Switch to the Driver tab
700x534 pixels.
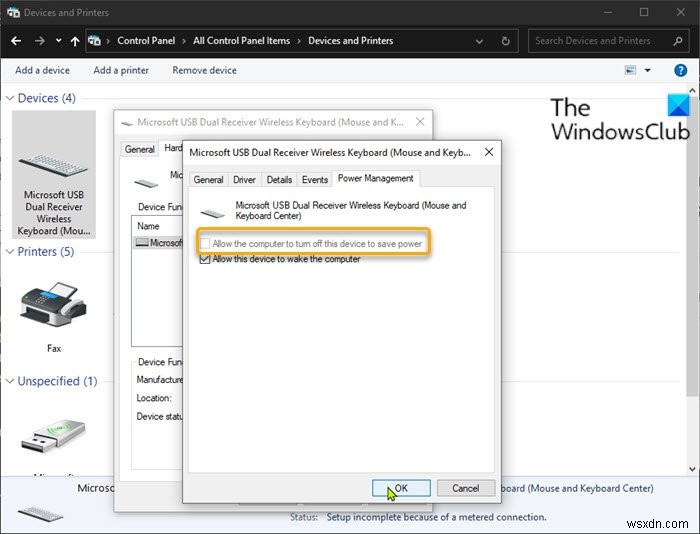click(245, 179)
